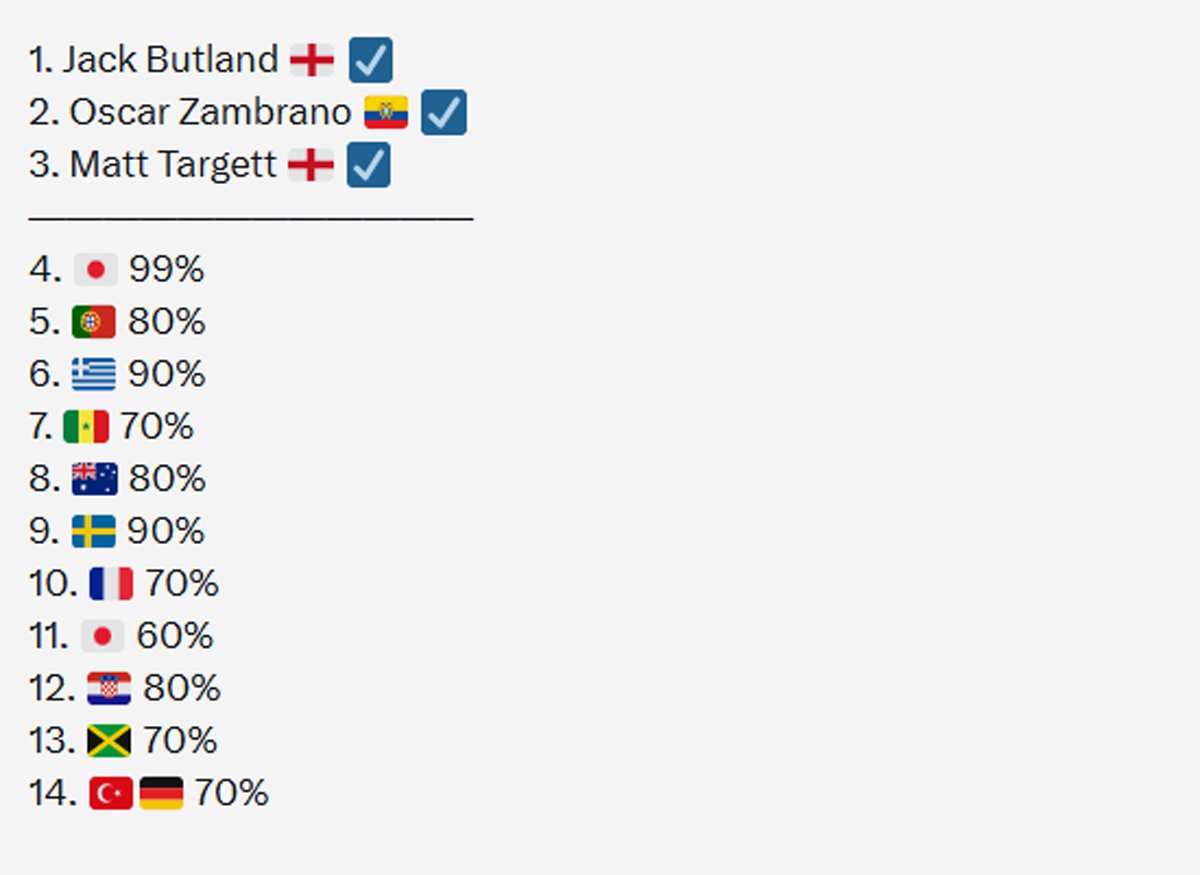Click the Portugal flag on line 5
1200x875 pixels.
(94, 322)
